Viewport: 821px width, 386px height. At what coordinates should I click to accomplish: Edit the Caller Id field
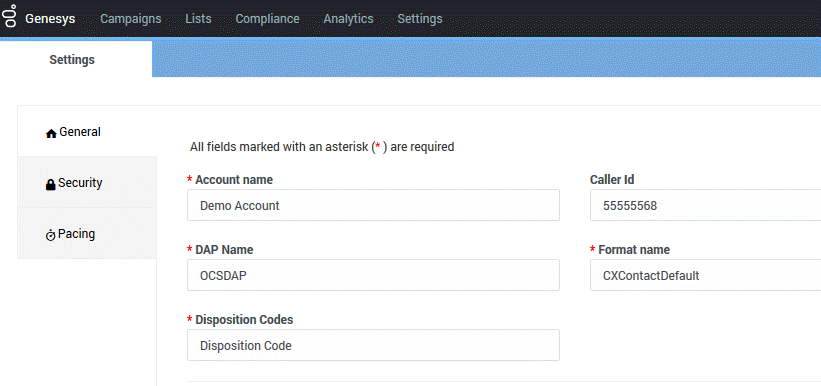[705, 205]
